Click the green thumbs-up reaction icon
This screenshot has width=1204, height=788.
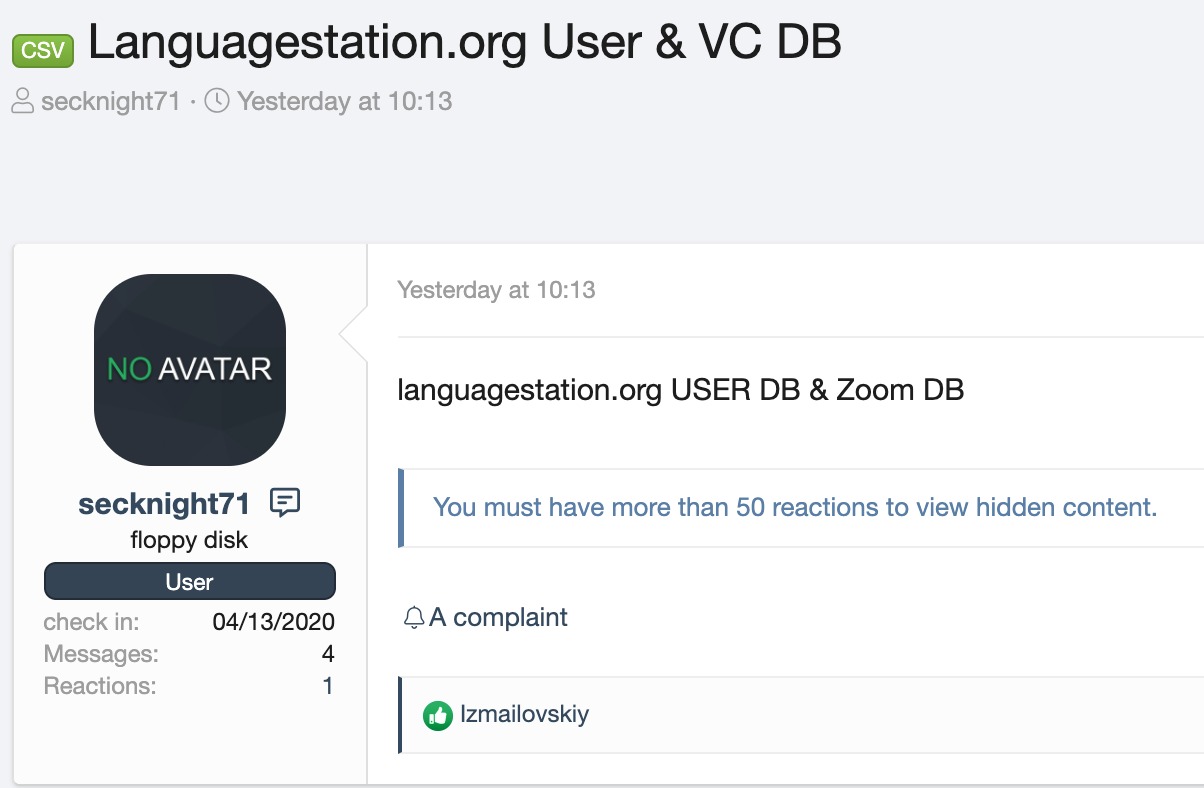(438, 715)
